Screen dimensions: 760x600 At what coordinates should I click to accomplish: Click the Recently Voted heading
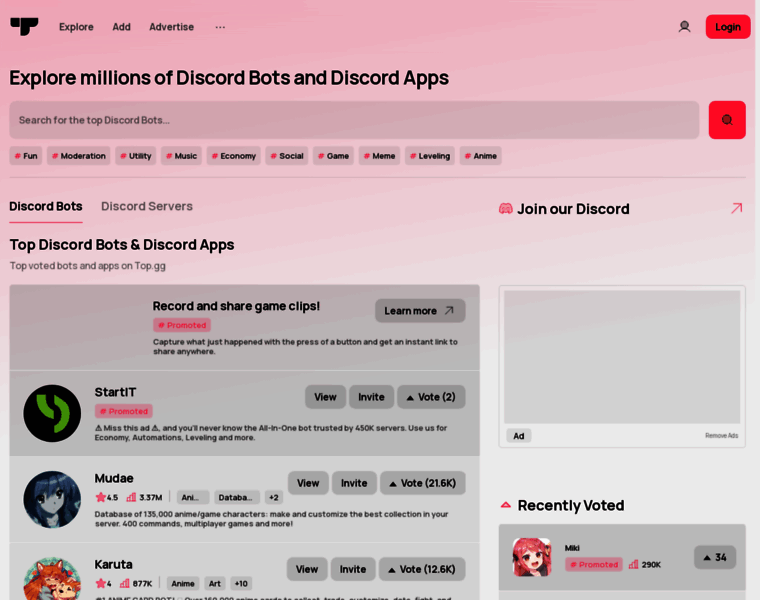(570, 505)
